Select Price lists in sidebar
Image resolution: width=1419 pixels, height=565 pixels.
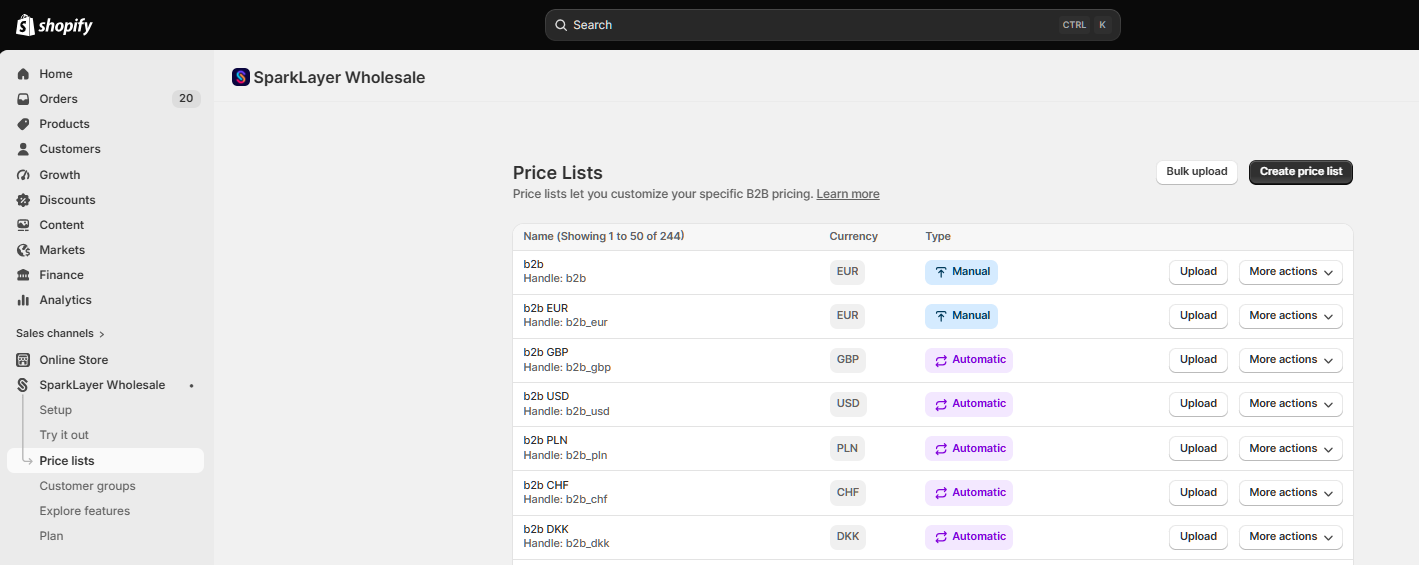105,461
